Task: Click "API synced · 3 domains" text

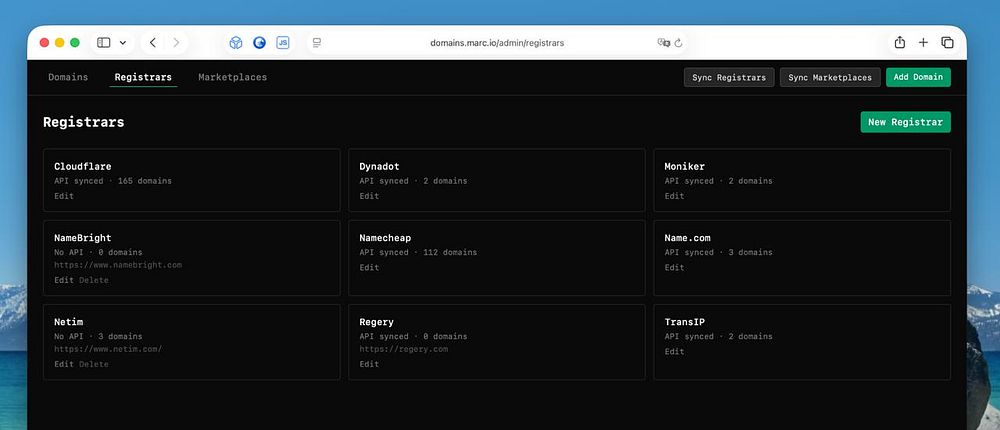Action: pos(719,253)
